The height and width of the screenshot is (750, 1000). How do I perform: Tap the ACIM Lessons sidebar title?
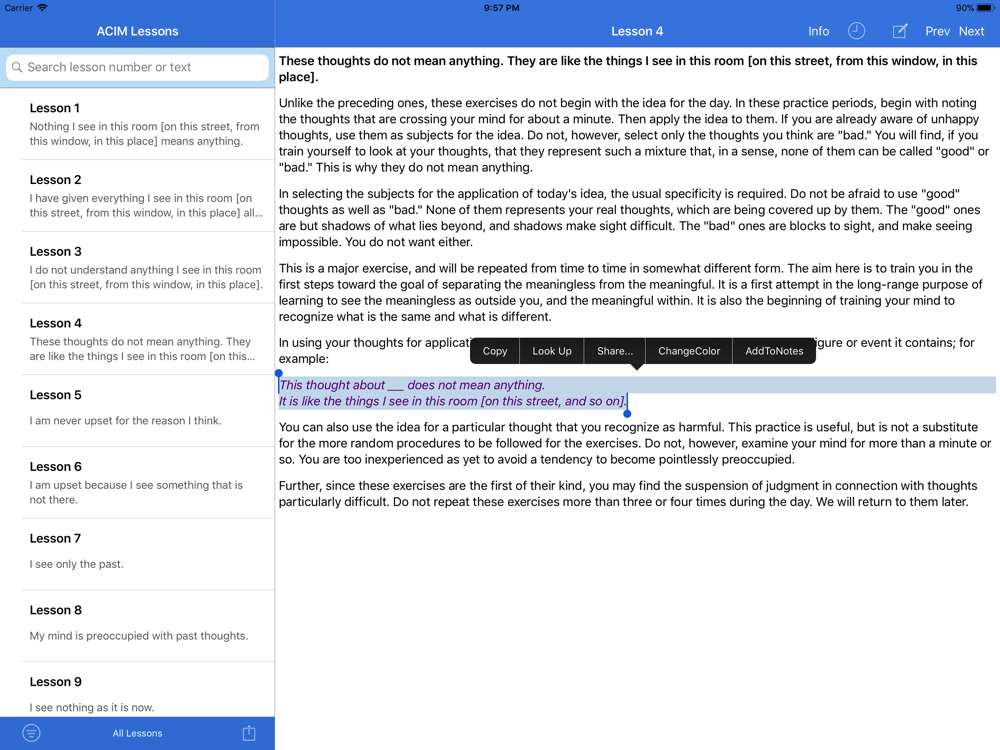137,31
